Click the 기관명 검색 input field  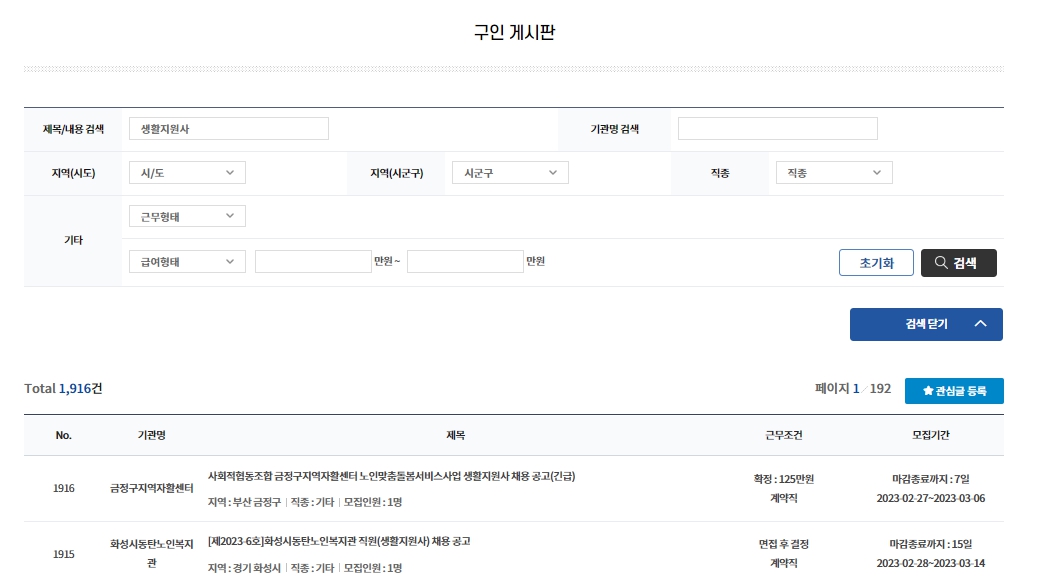pos(776,128)
